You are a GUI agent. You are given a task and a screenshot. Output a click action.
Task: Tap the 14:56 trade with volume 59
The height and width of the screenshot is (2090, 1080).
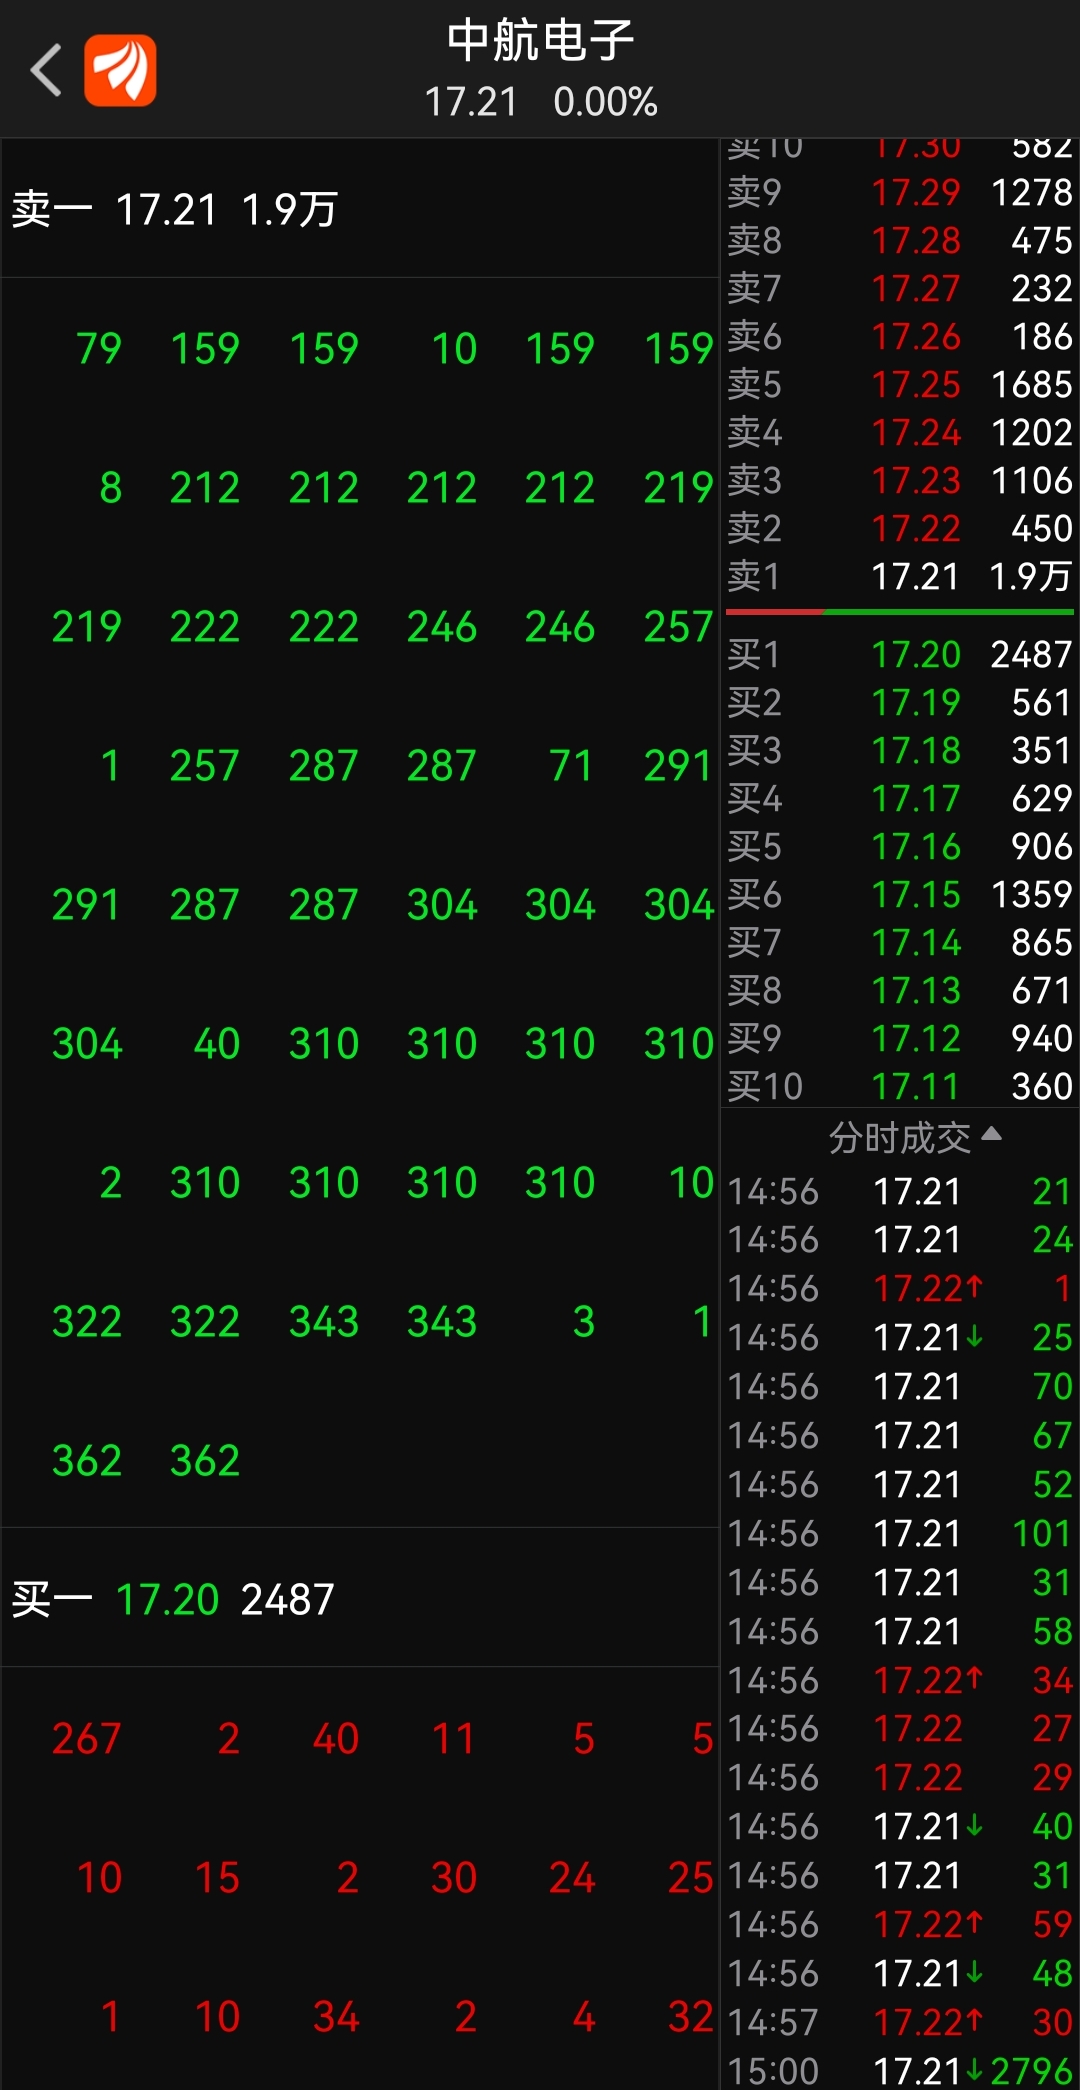click(900, 1924)
